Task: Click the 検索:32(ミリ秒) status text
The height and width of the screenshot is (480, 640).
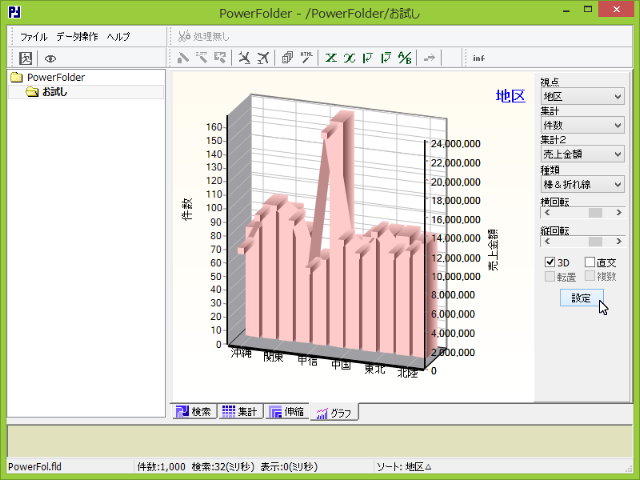Action: click(x=223, y=467)
